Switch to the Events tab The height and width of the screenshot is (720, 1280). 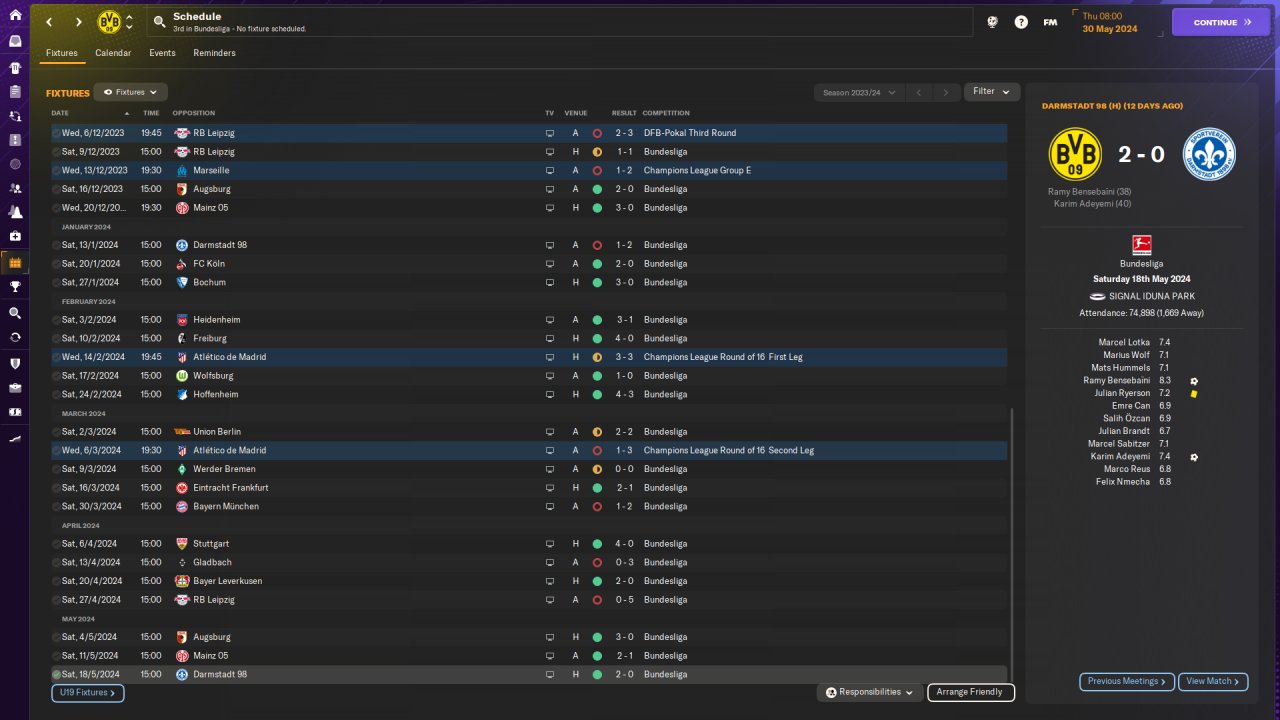tap(162, 53)
